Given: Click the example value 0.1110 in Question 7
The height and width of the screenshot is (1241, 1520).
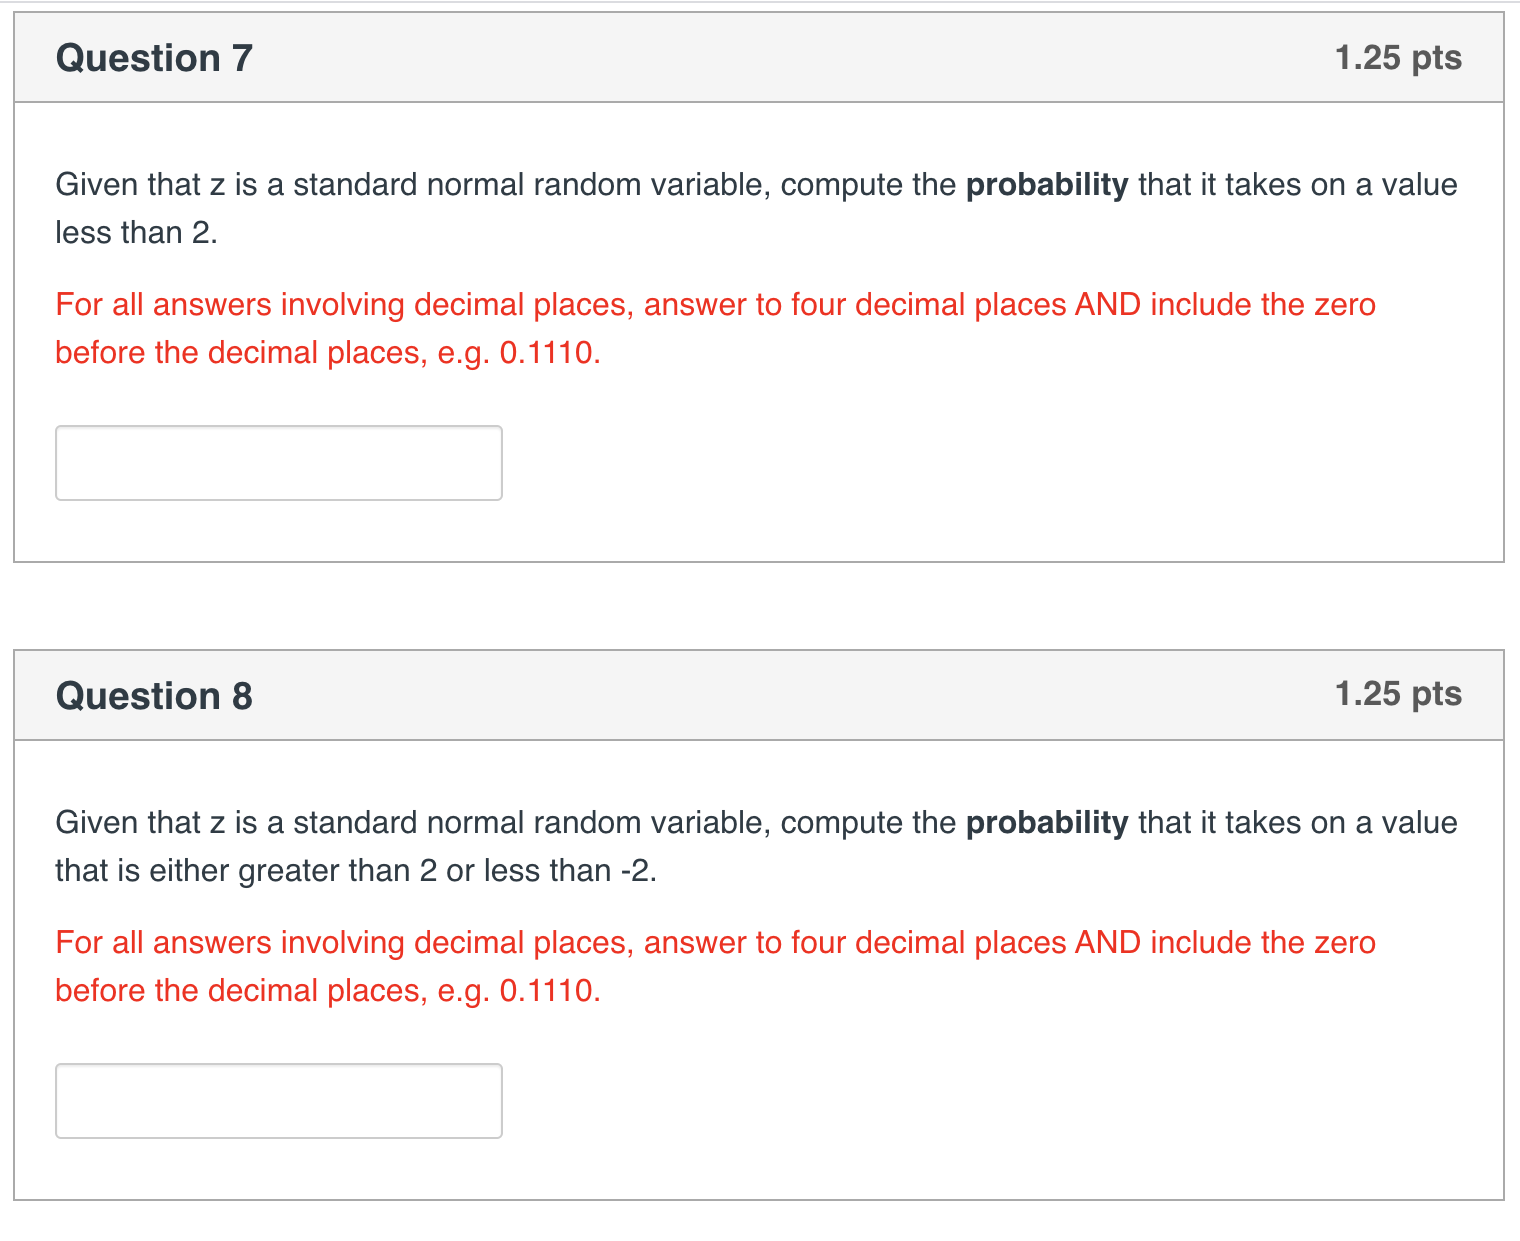Looking at the screenshot, I should coord(549,352).
